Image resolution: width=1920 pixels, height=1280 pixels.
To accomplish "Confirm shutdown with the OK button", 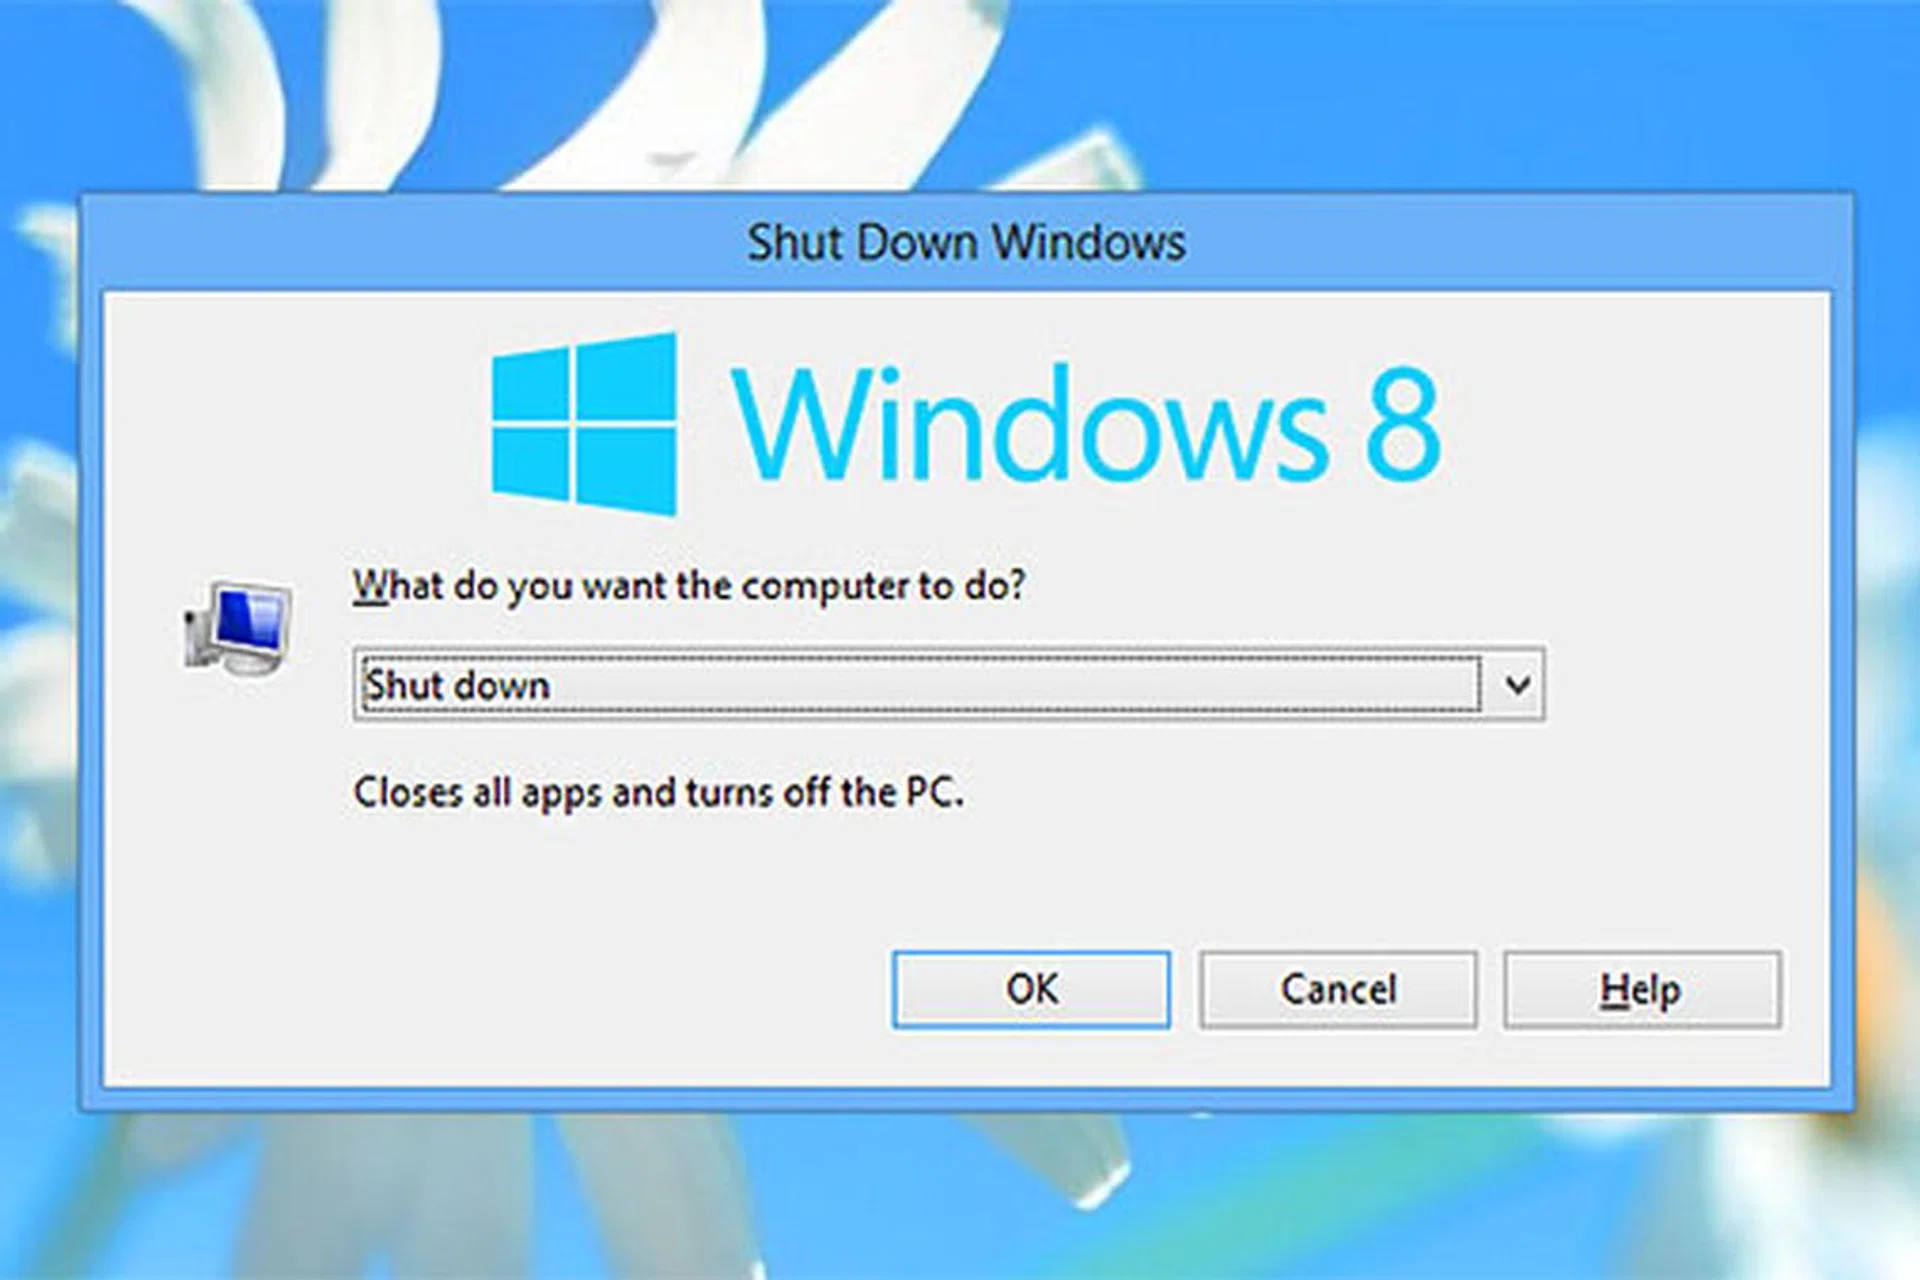I will coord(1031,989).
